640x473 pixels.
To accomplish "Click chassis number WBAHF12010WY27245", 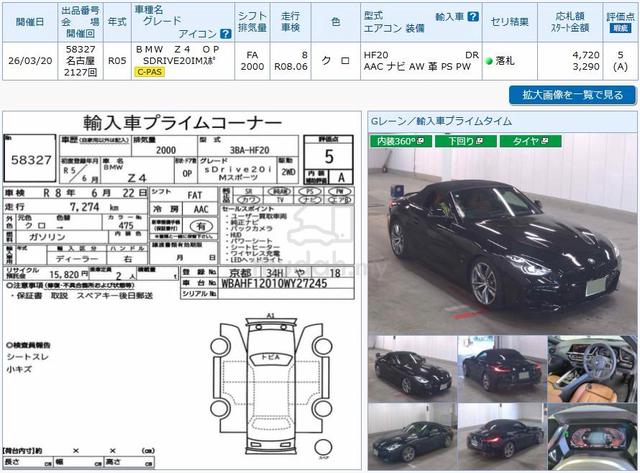I will (x=274, y=283).
